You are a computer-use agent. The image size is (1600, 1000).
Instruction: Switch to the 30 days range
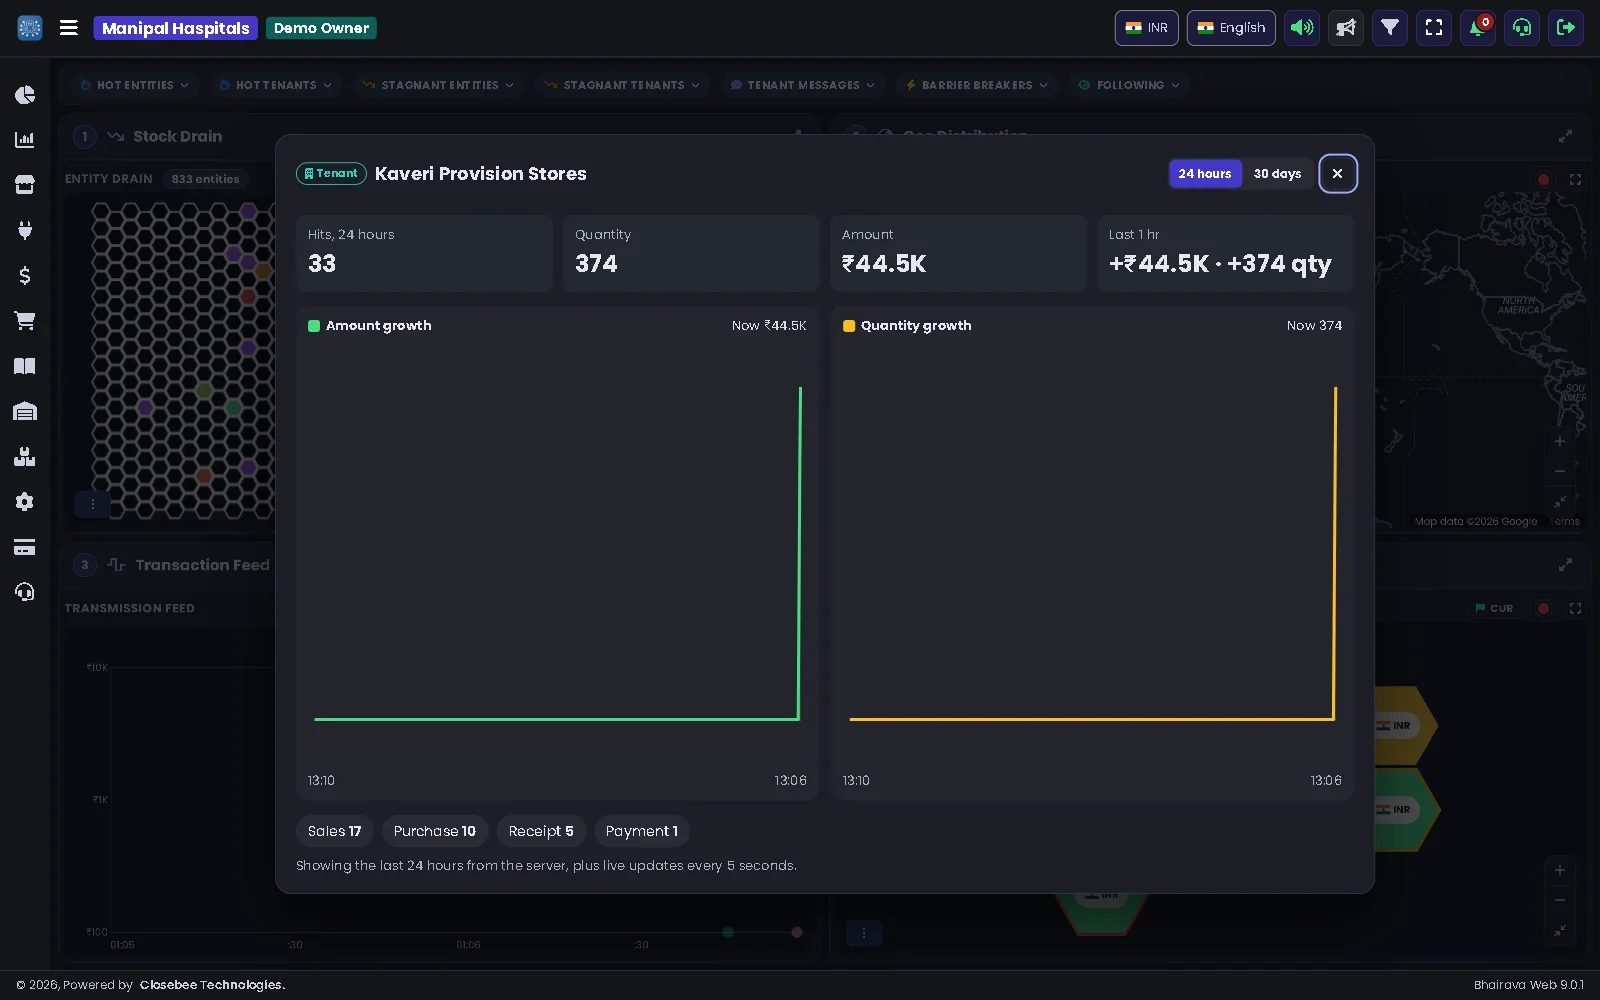1277,174
